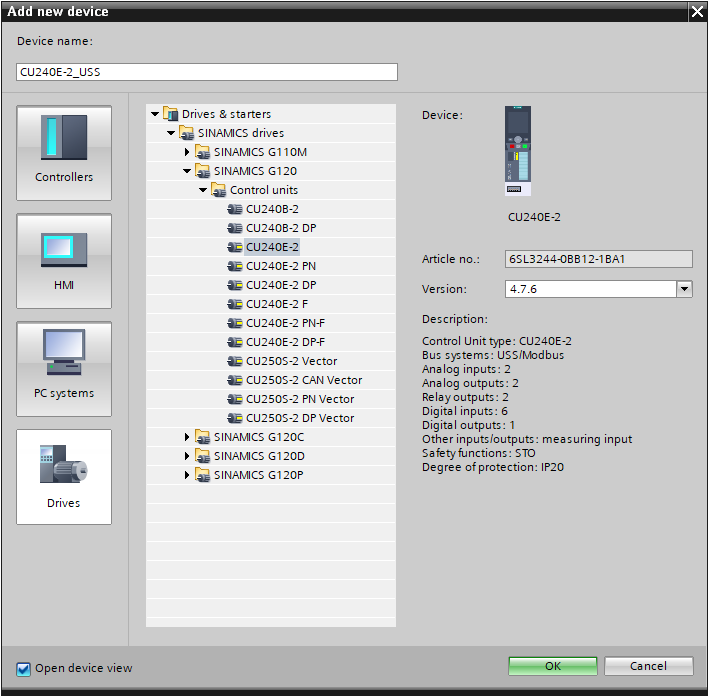
Task: Open the Version dropdown arrow
Action: (684, 289)
